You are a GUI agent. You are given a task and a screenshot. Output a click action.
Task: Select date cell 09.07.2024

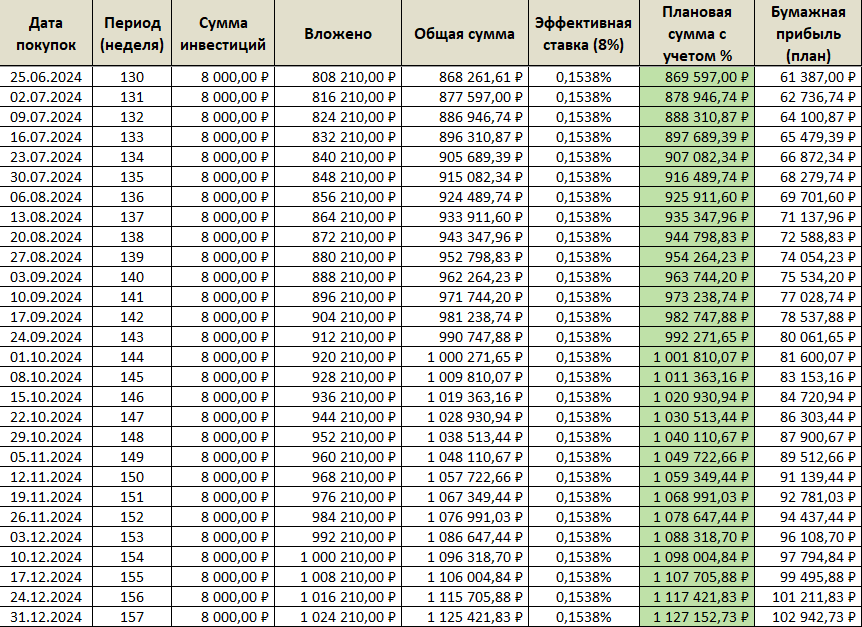click(x=46, y=117)
